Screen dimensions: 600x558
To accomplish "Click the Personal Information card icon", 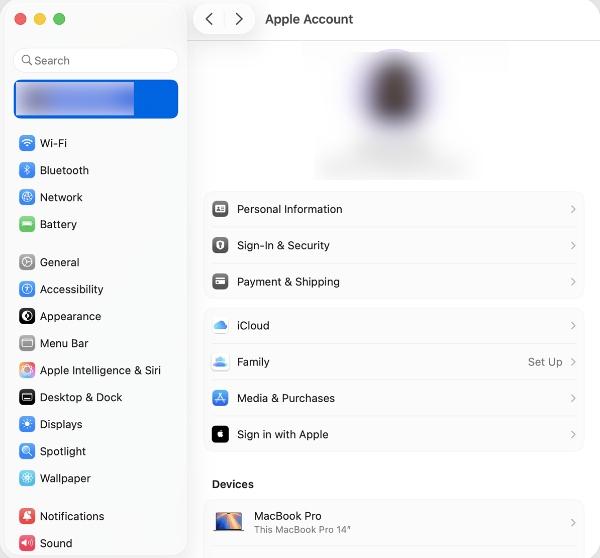I will (220, 209).
